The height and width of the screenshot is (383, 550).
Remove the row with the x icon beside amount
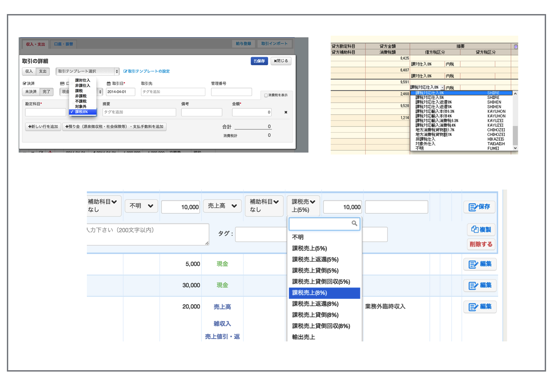286,112
